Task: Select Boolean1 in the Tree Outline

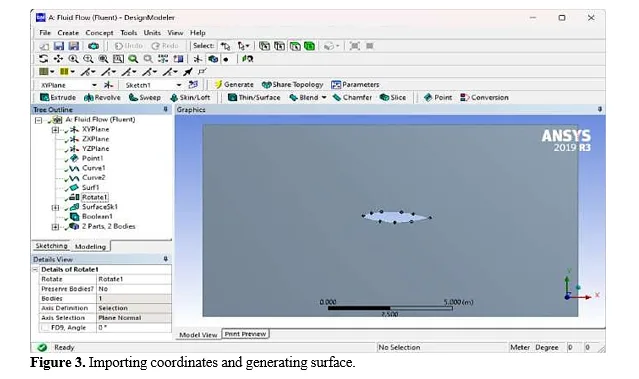Action: click(97, 217)
